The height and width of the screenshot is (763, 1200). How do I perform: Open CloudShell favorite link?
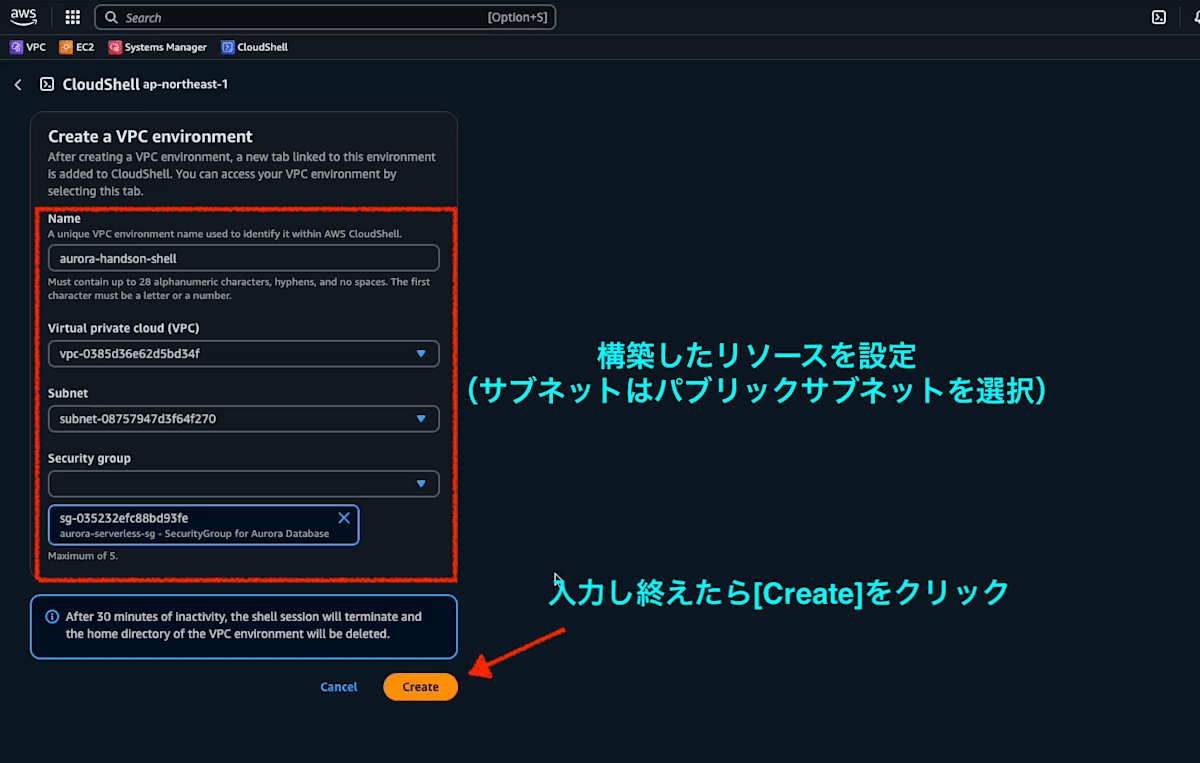[x=255, y=47]
